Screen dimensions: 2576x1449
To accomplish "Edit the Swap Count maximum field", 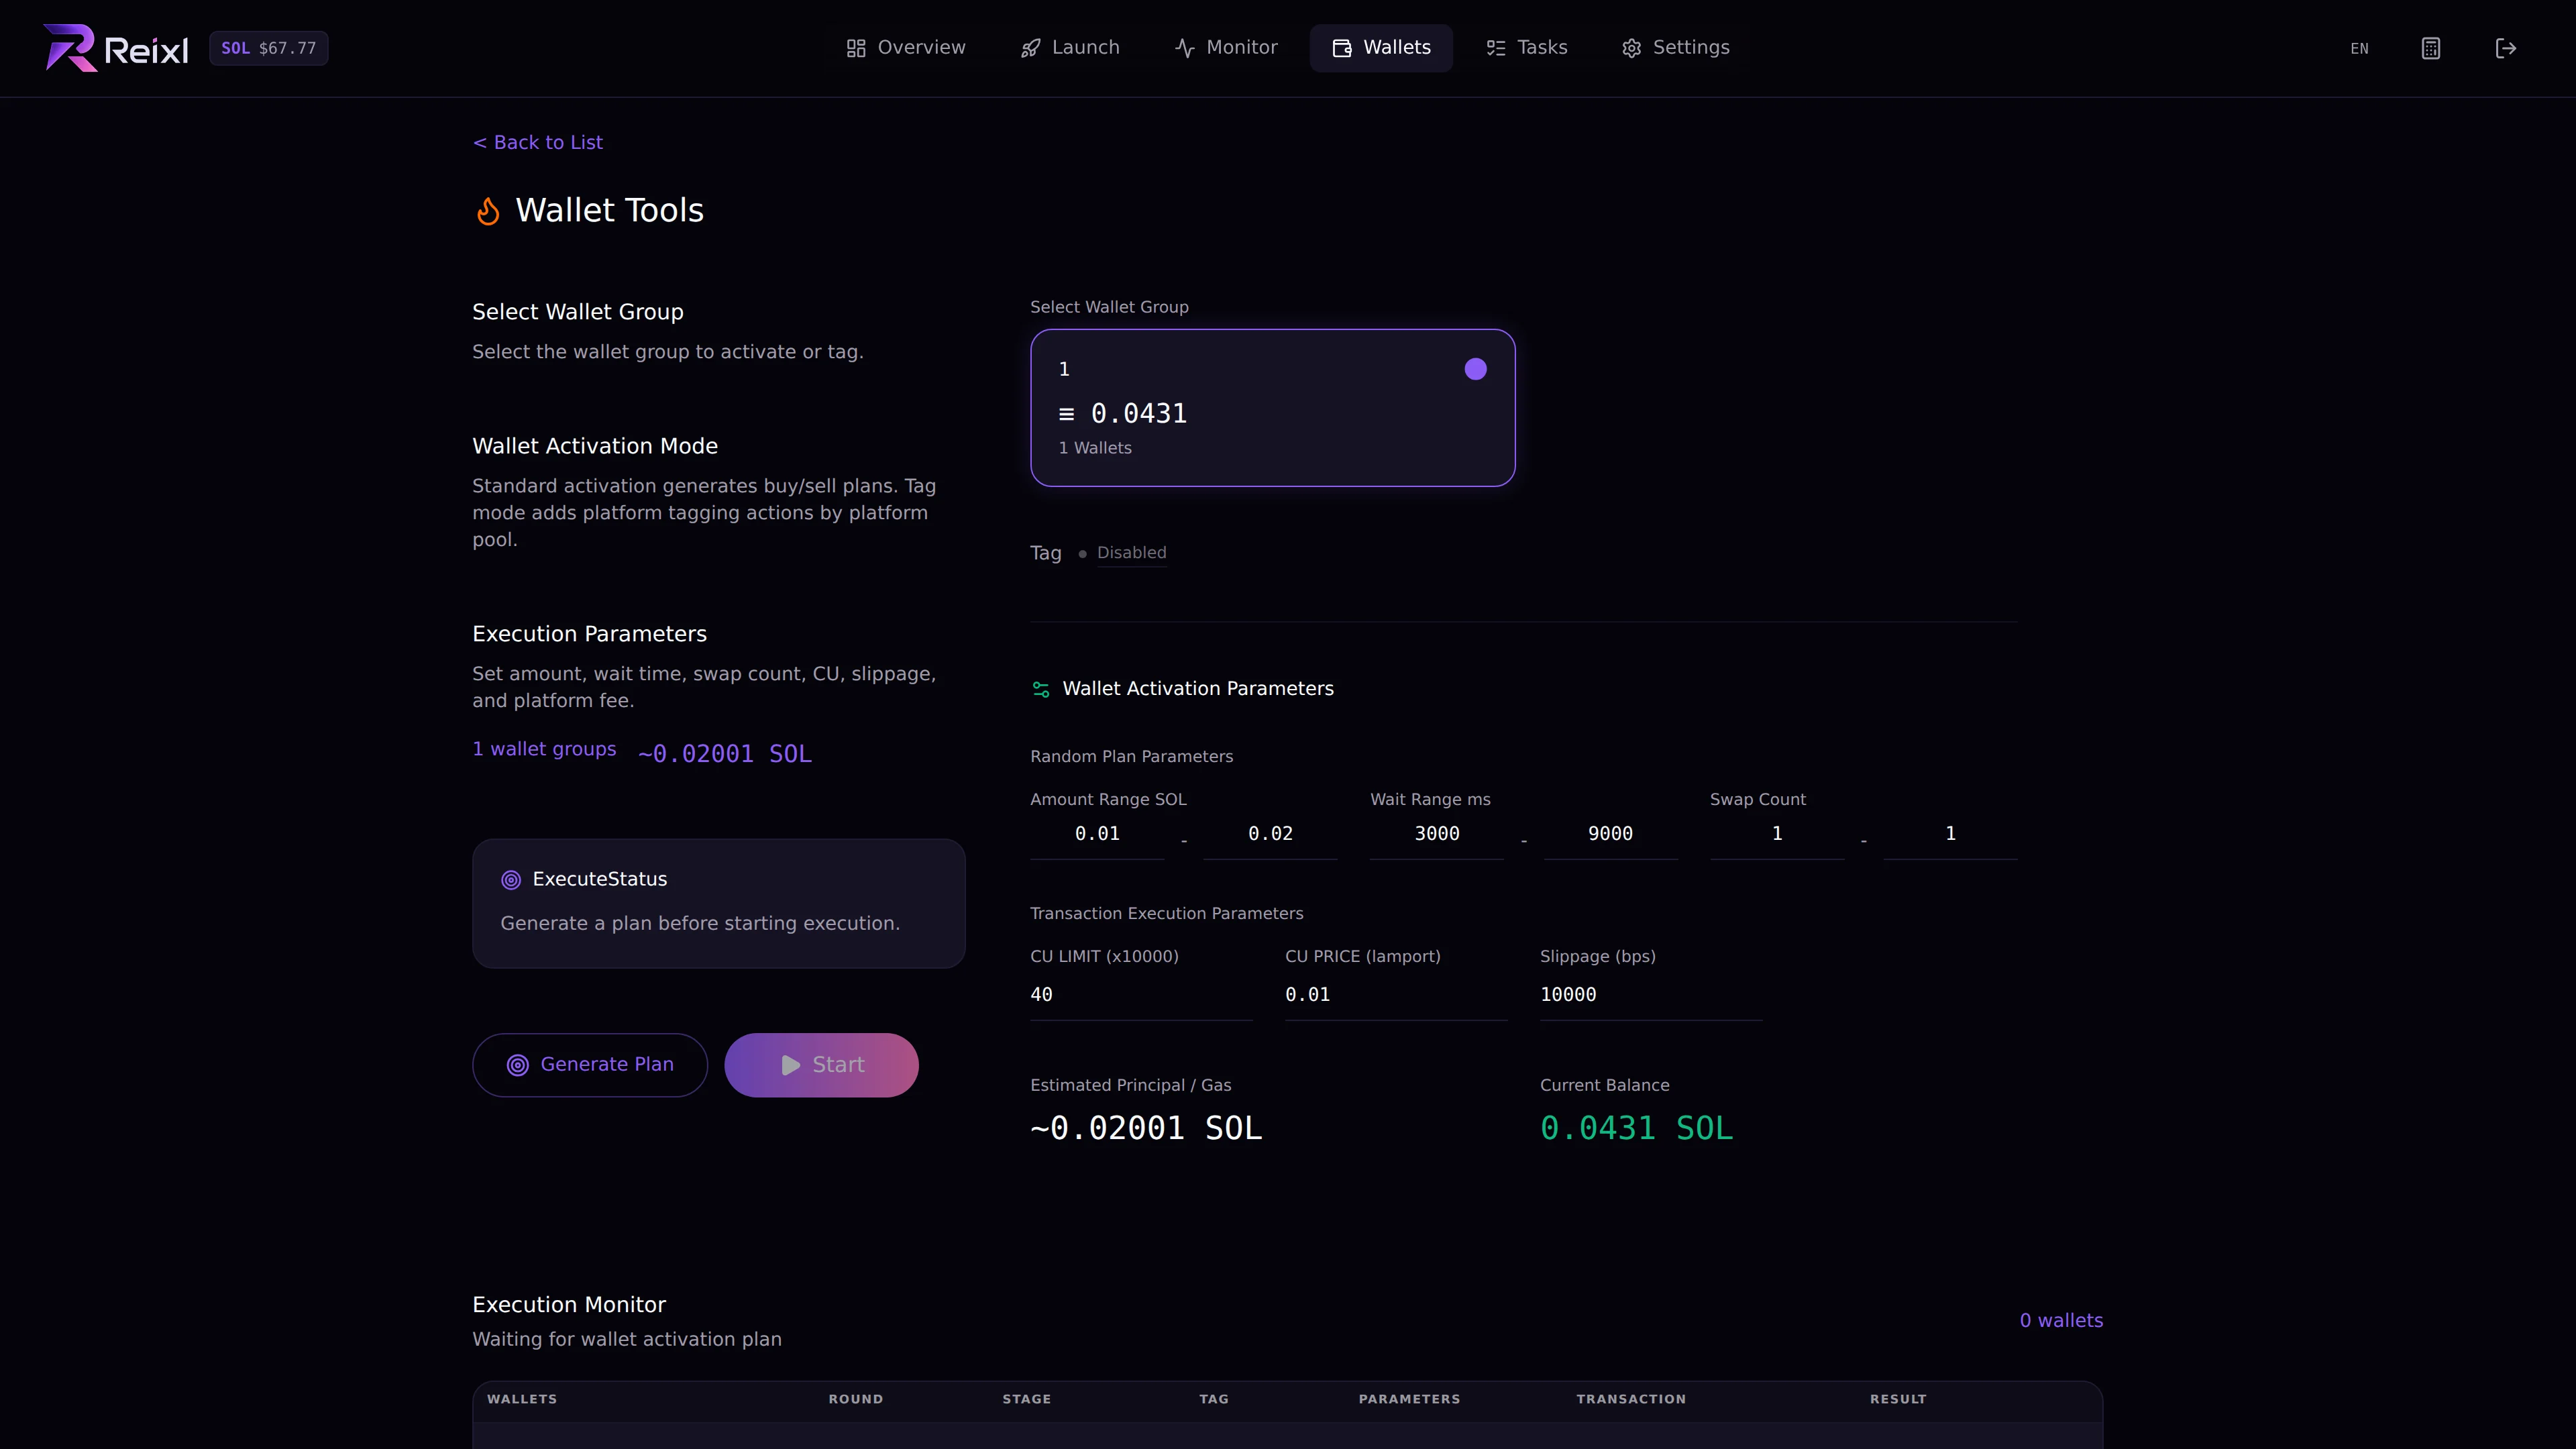I will point(1950,834).
